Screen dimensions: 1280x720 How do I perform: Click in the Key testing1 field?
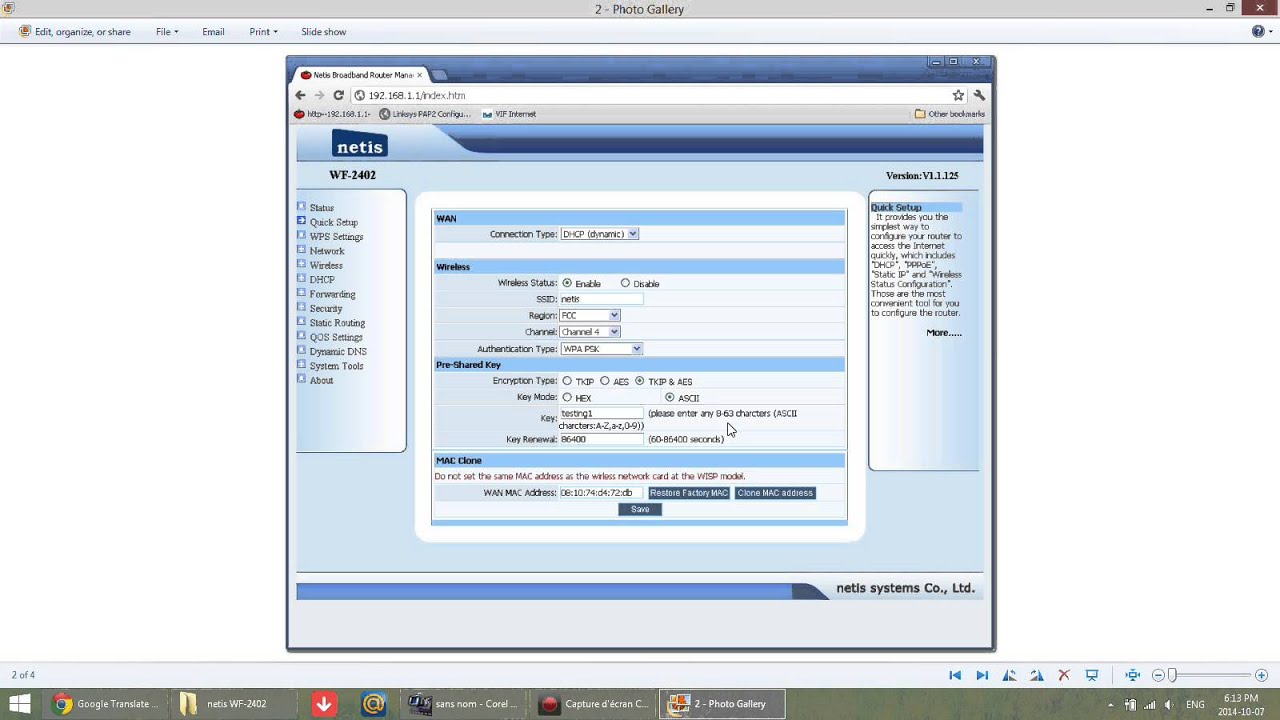coord(601,413)
